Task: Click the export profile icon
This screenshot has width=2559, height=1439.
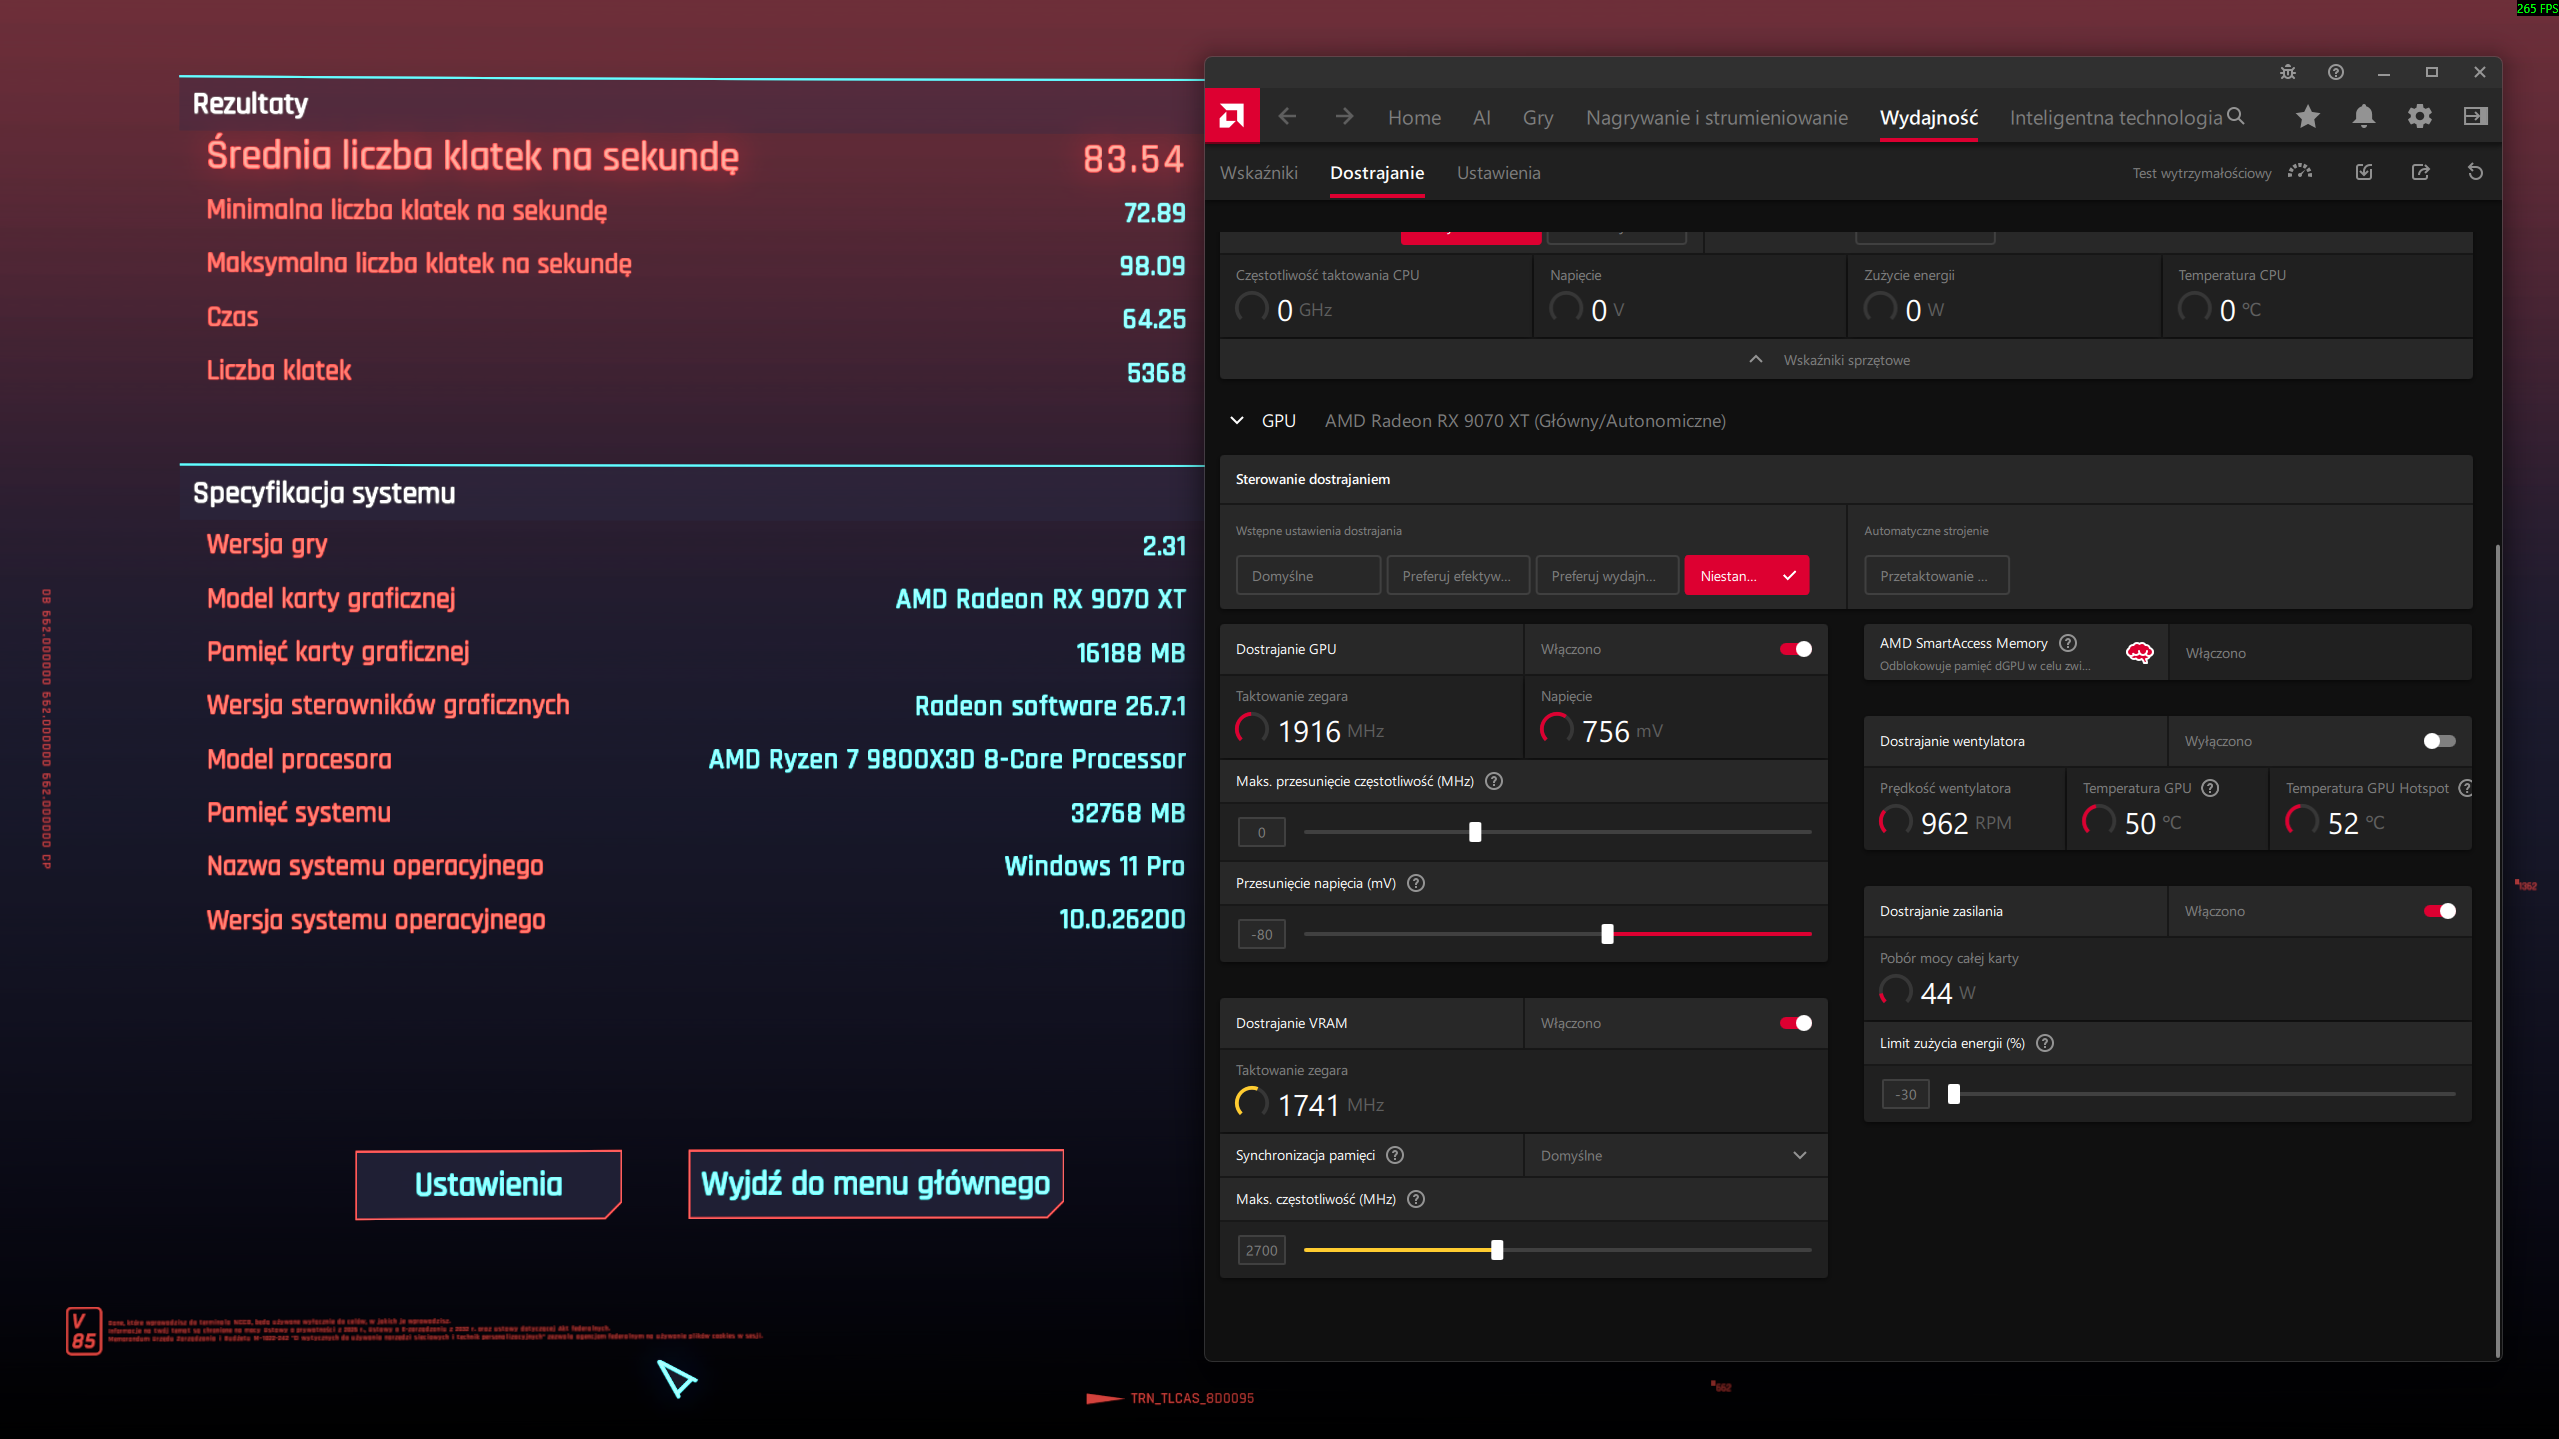Action: 2420,172
